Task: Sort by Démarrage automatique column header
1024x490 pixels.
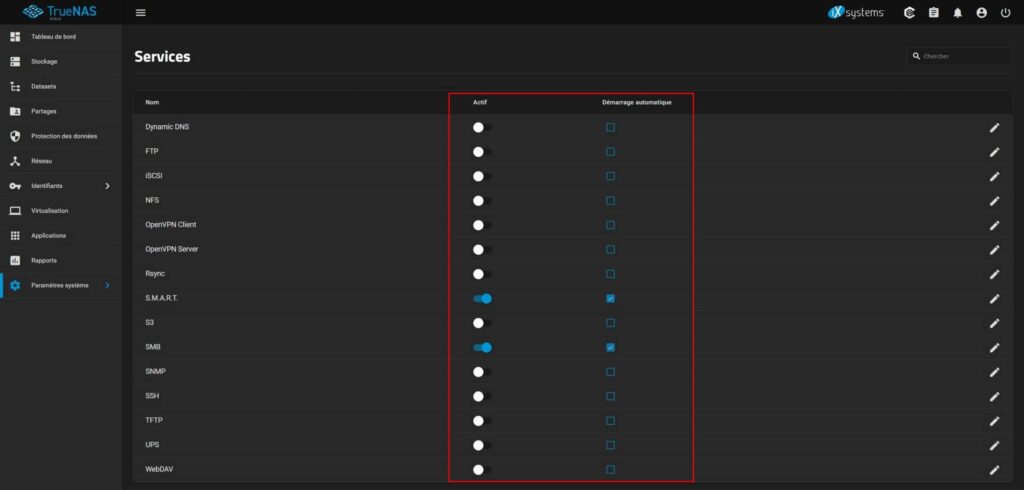Action: 637,103
